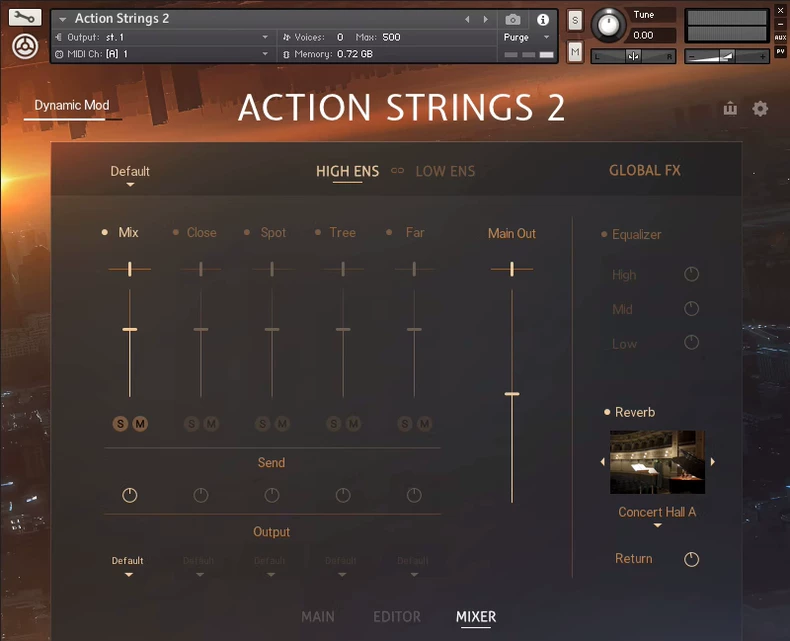Viewport: 790px width, 641px height.
Task: Select previous reverb with left arrow
Action: pos(603,462)
